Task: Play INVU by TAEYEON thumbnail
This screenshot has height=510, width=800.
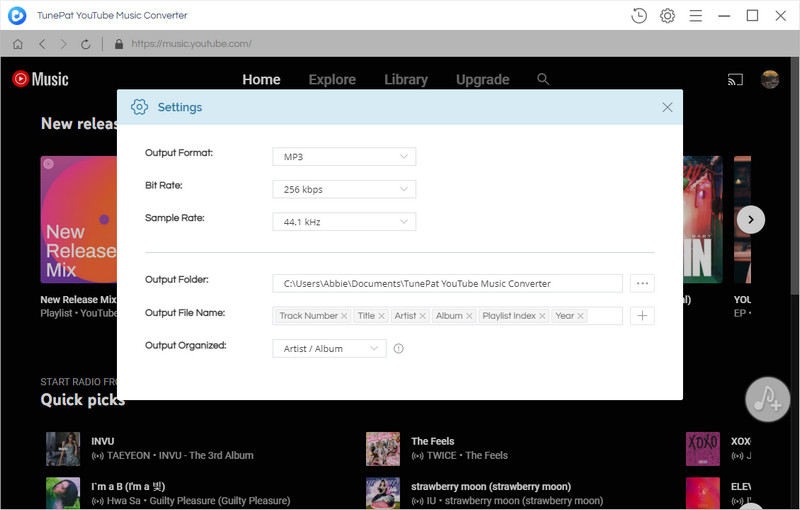Action: 63,449
